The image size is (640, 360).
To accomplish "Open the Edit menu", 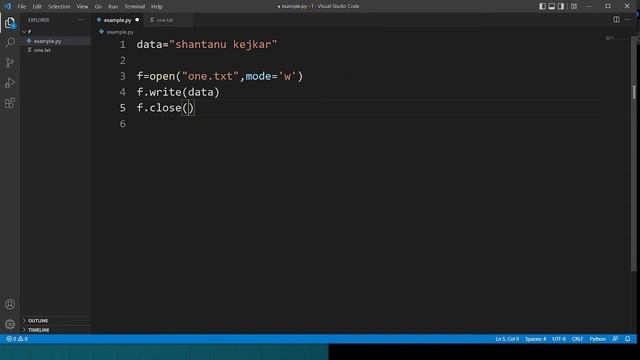I will click(x=37, y=7).
